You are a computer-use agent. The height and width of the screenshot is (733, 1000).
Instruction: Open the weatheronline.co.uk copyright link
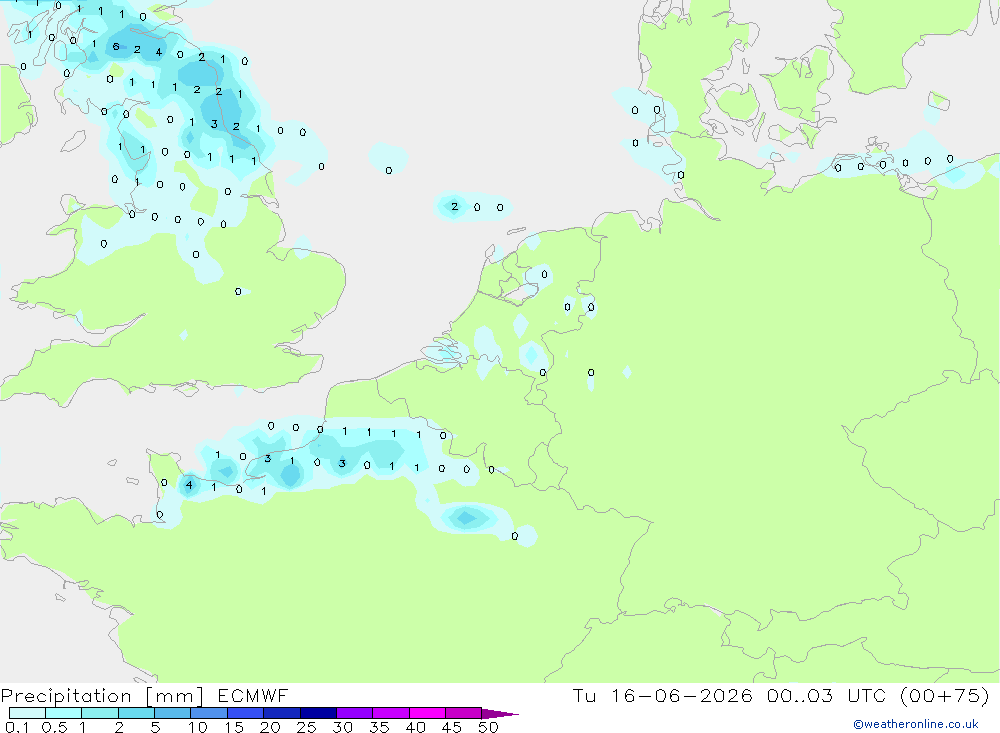tap(916, 724)
